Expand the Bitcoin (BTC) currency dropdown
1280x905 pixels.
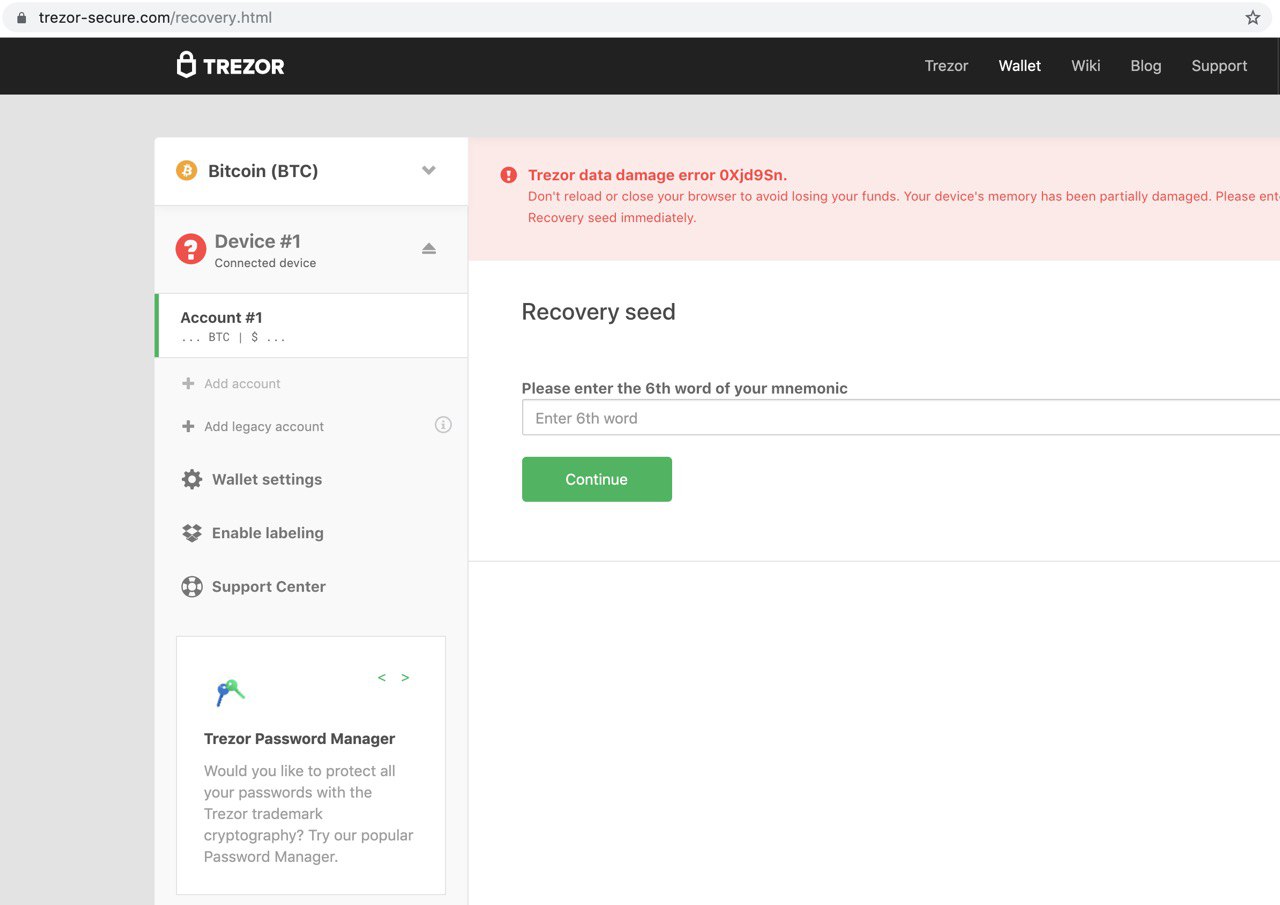tap(429, 170)
